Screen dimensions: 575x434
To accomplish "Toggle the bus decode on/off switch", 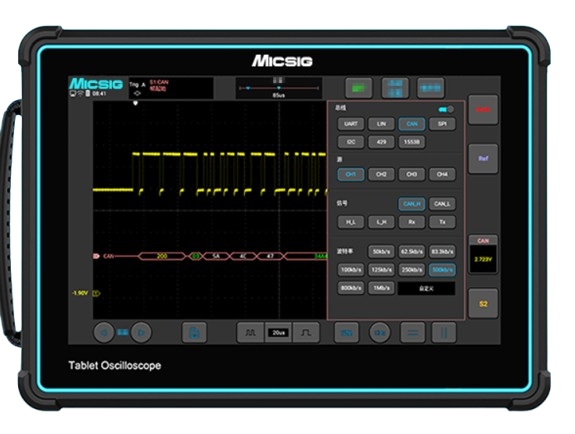I will (x=446, y=109).
